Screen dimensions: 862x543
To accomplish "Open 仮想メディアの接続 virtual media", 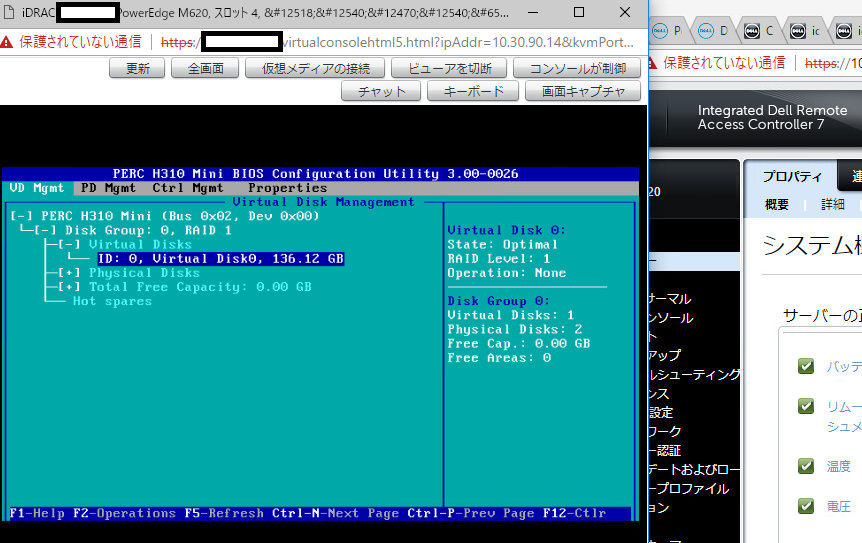I will pos(315,68).
